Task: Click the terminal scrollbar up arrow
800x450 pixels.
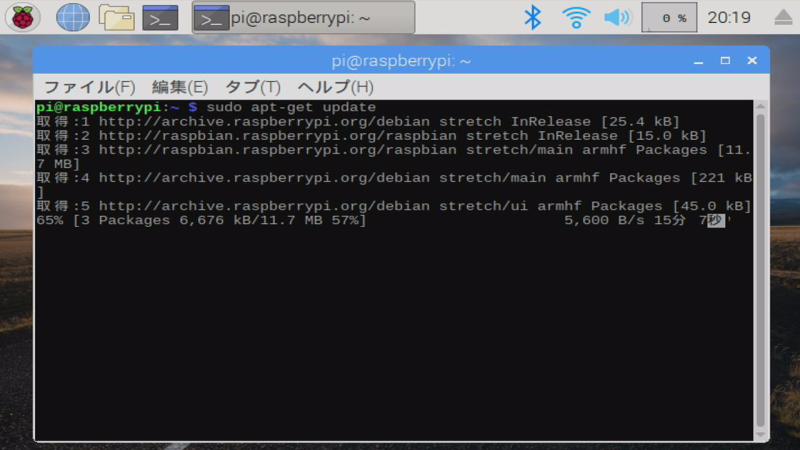Action: 760,106
